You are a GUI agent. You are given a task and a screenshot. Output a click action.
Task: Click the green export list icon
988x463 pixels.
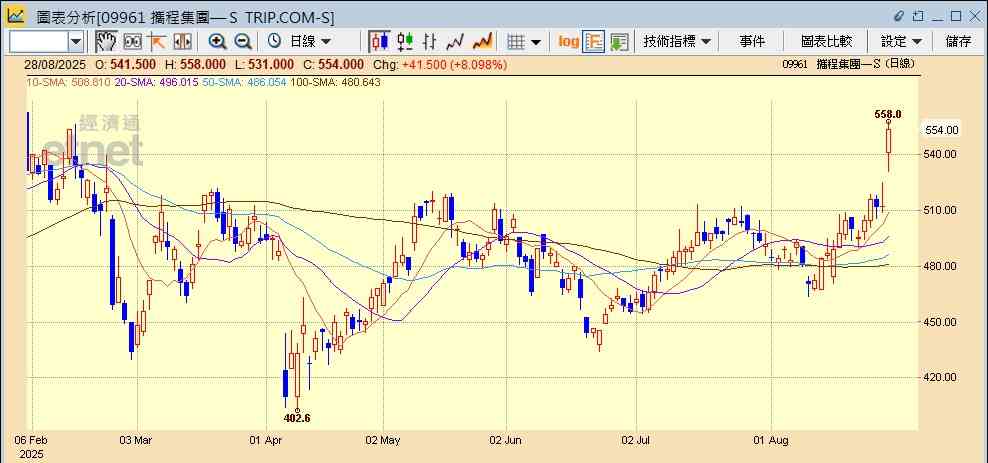pos(619,42)
